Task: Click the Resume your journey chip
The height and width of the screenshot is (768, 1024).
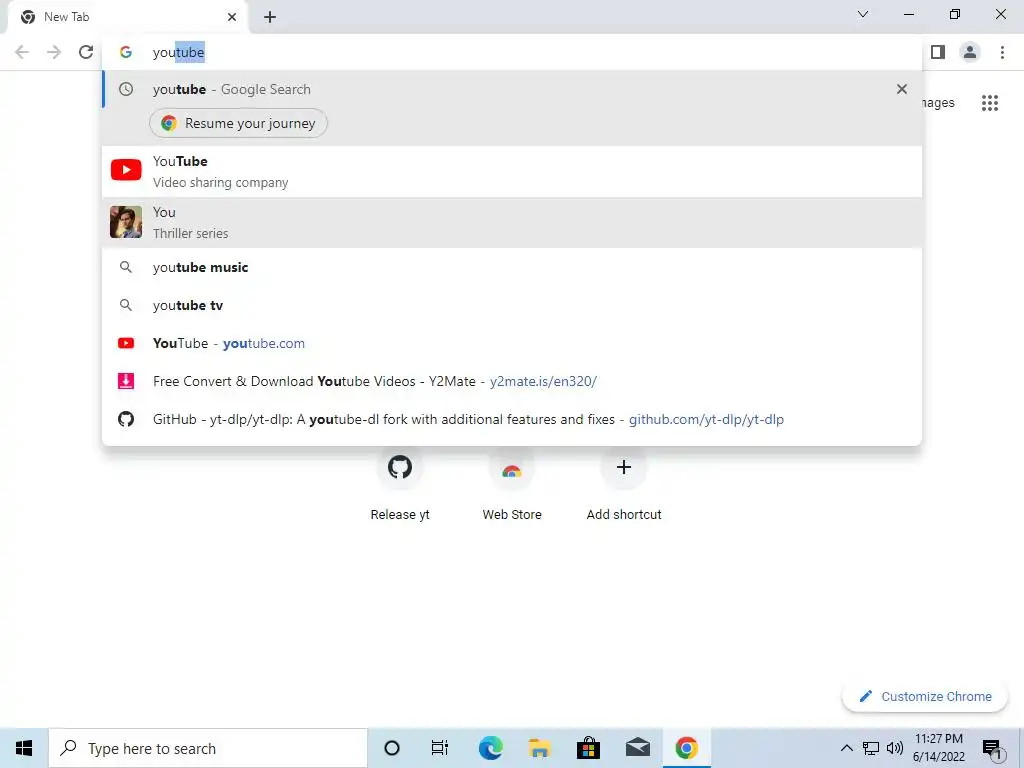Action: [x=238, y=123]
